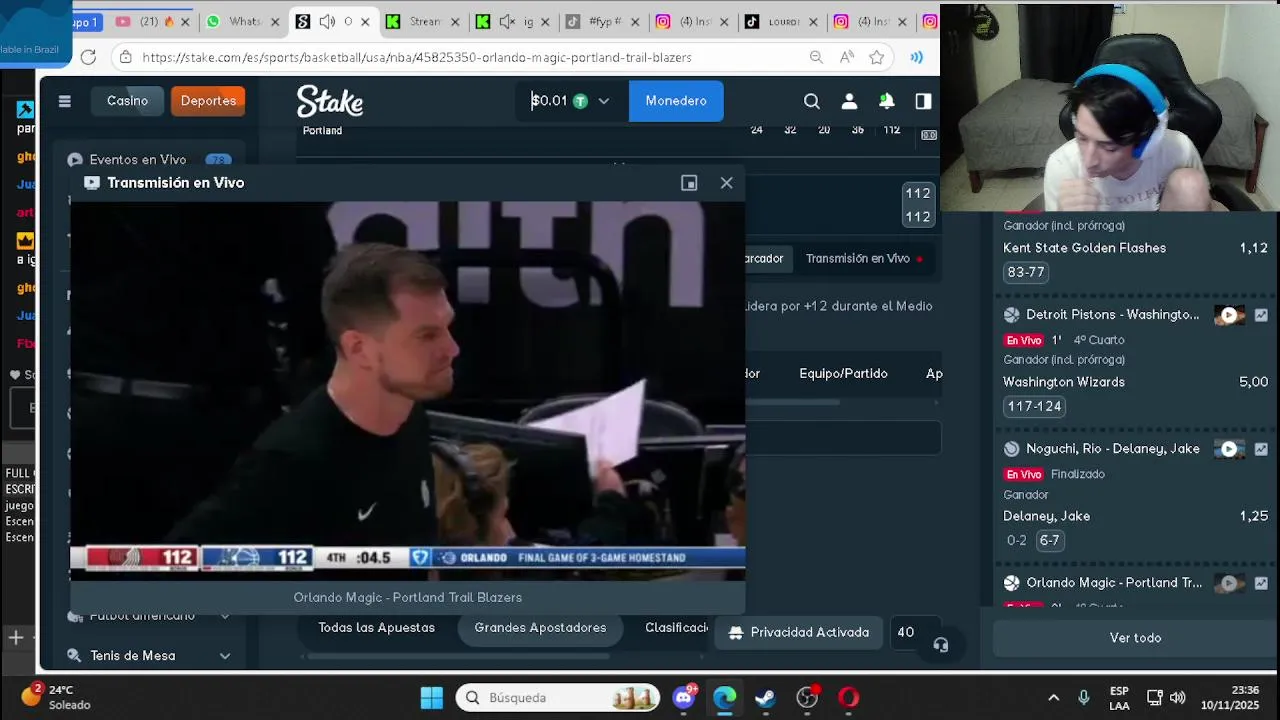
Task: Open the clock showing 23:36
Action: coord(1230,697)
